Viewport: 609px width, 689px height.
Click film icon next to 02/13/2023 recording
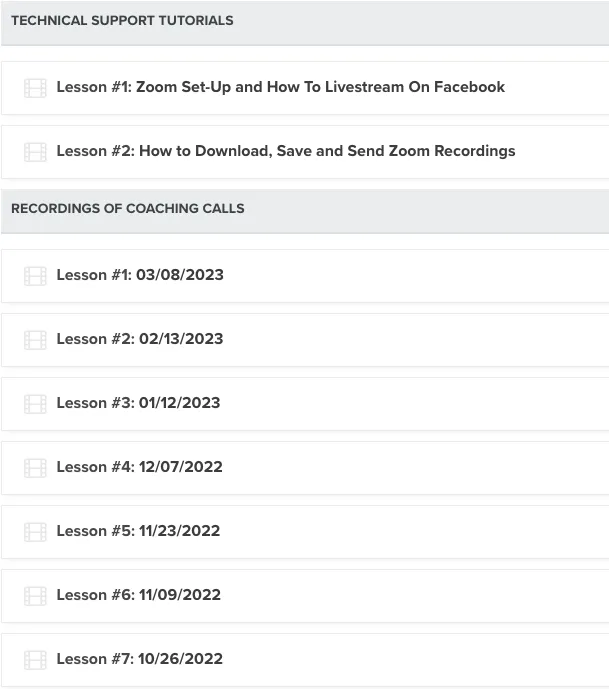coord(35,340)
